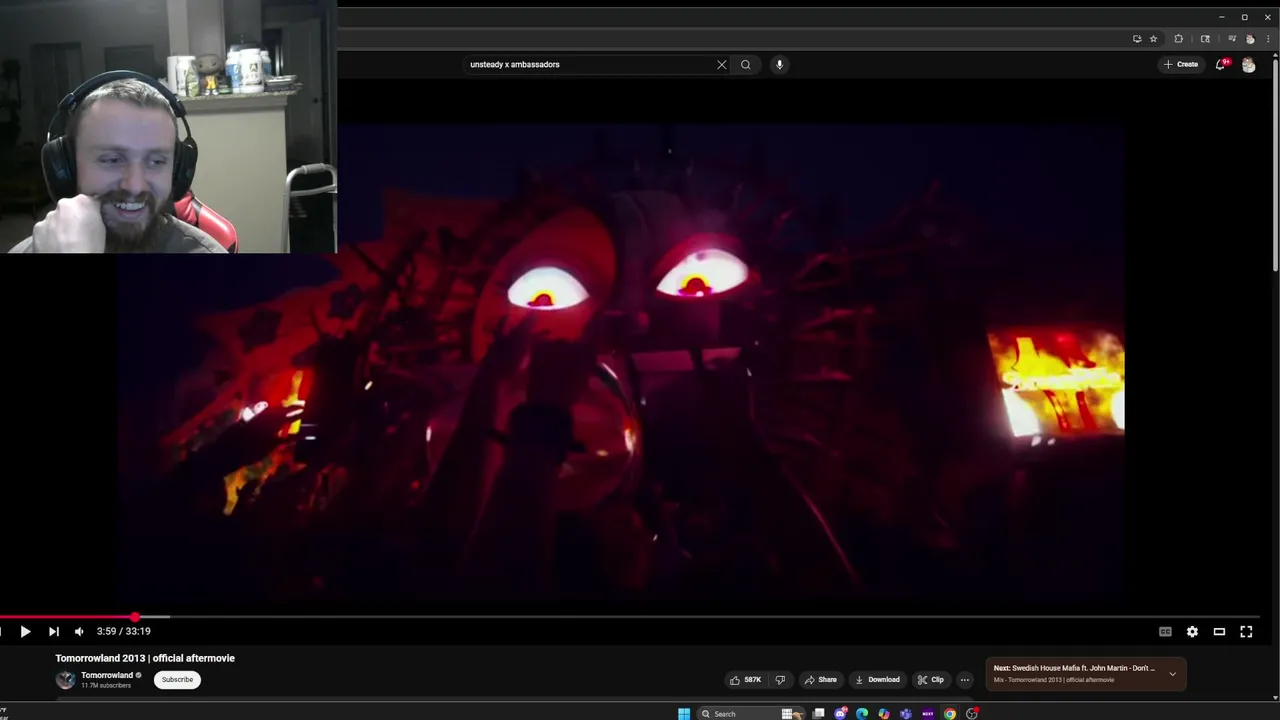This screenshot has width=1280, height=720.
Task: Click the webcam overlay of the streamer
Action: point(168,127)
